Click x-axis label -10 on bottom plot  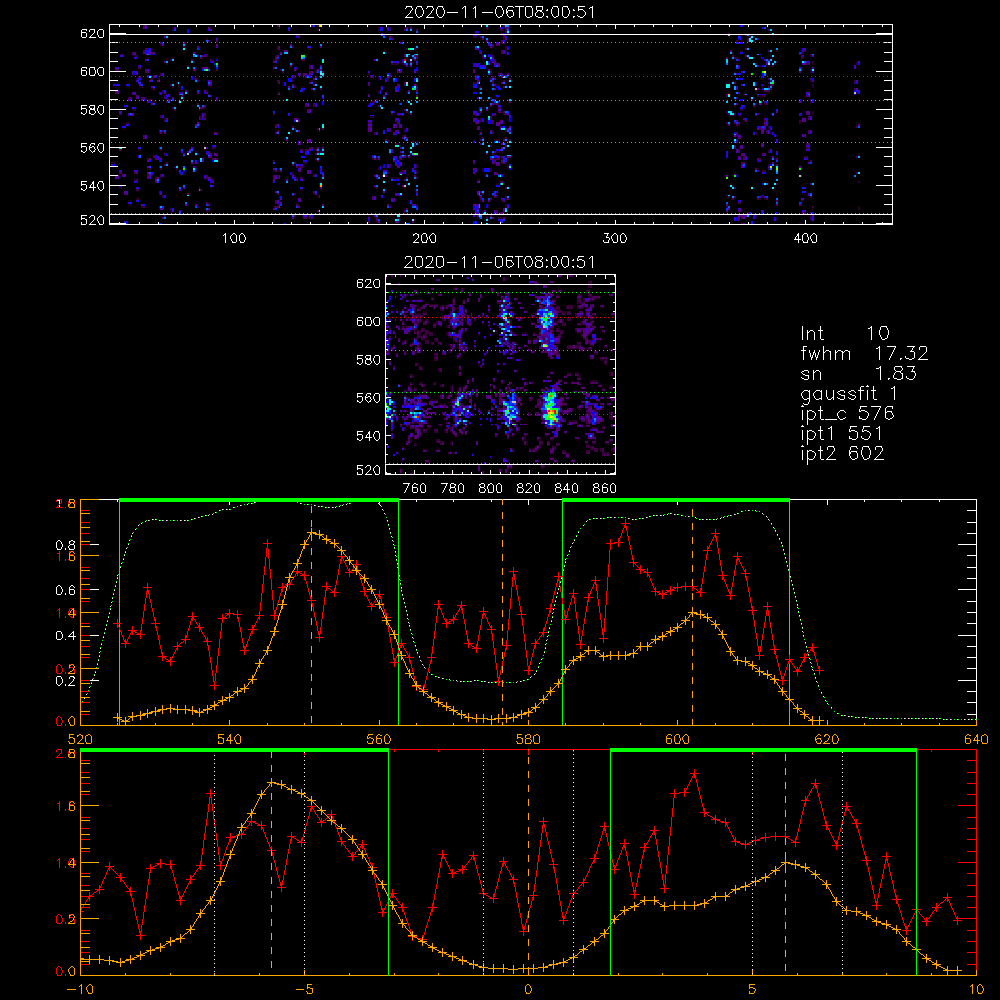point(80,990)
